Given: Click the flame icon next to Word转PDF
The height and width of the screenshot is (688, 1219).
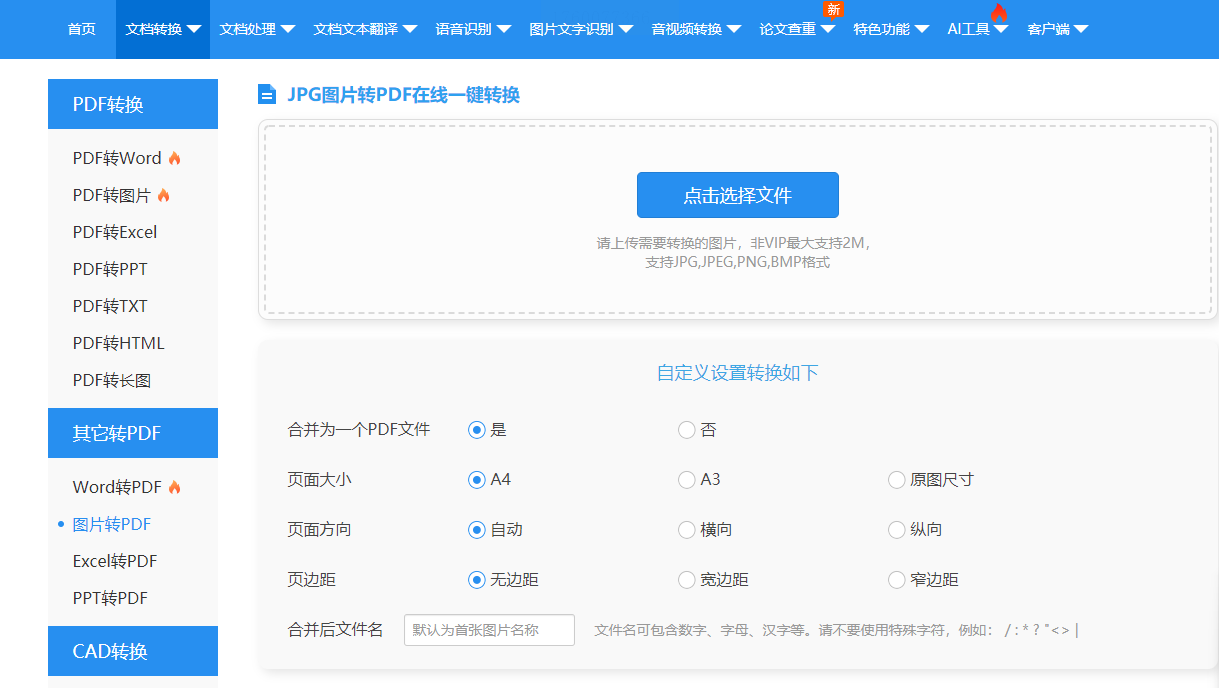Looking at the screenshot, I should point(175,487).
